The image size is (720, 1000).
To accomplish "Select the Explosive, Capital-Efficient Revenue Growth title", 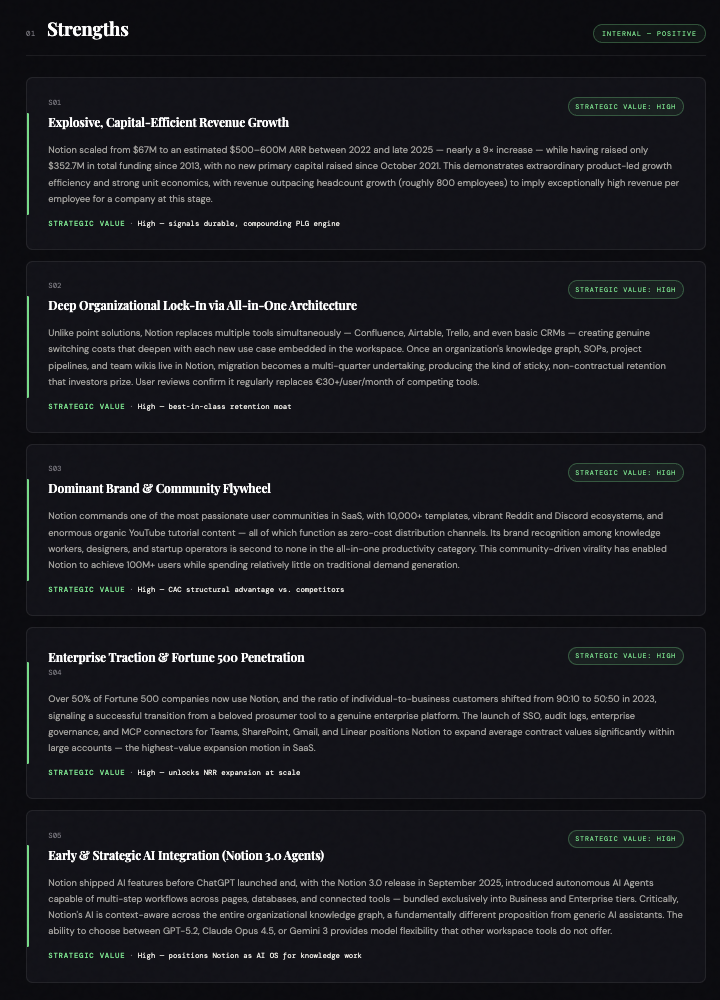I will (168, 122).
